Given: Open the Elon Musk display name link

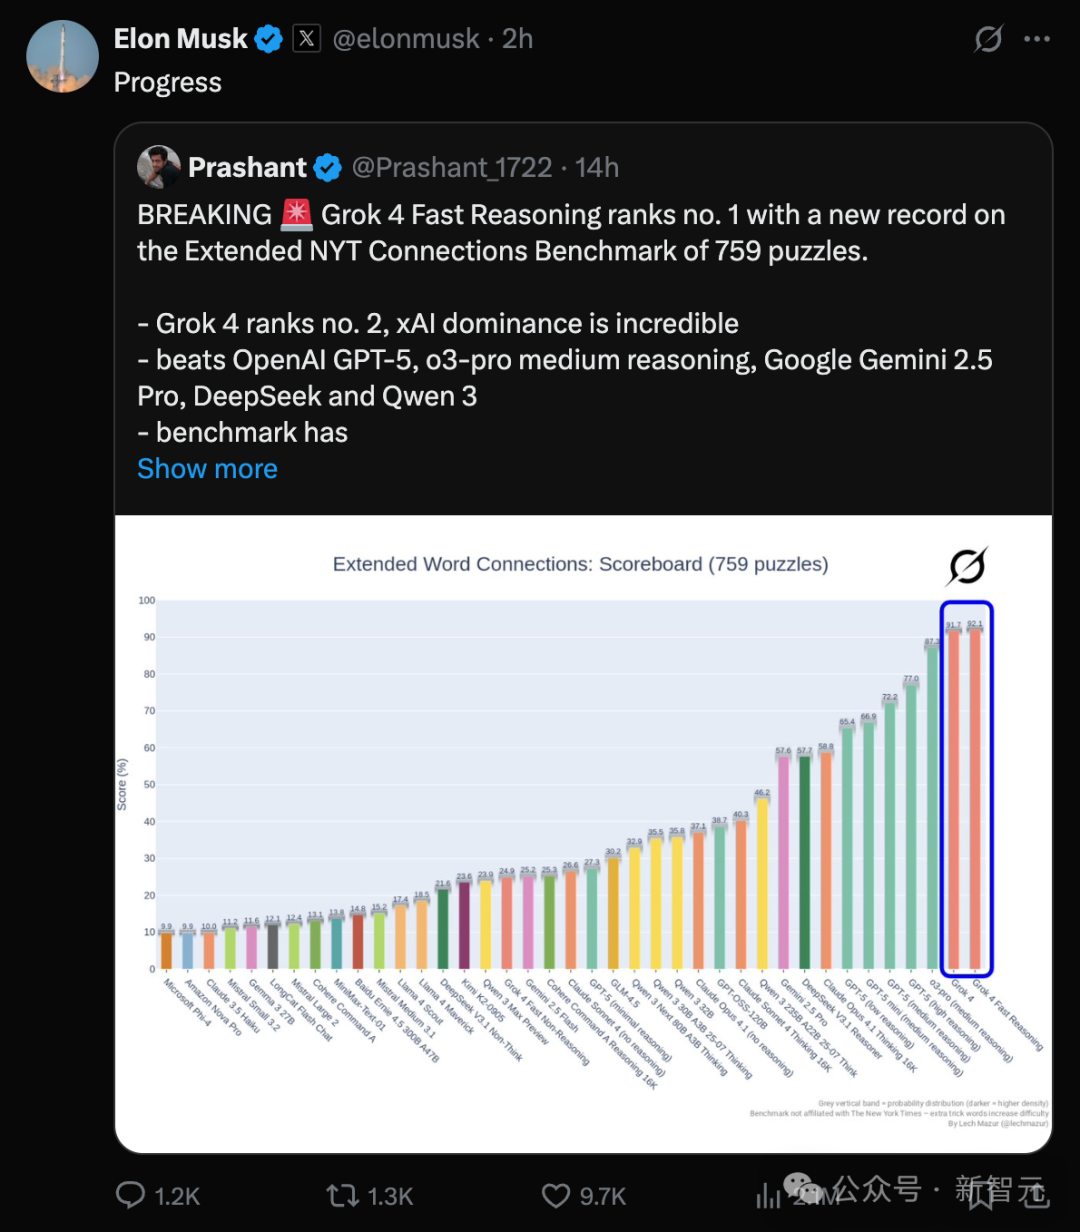Looking at the screenshot, I should 180,39.
